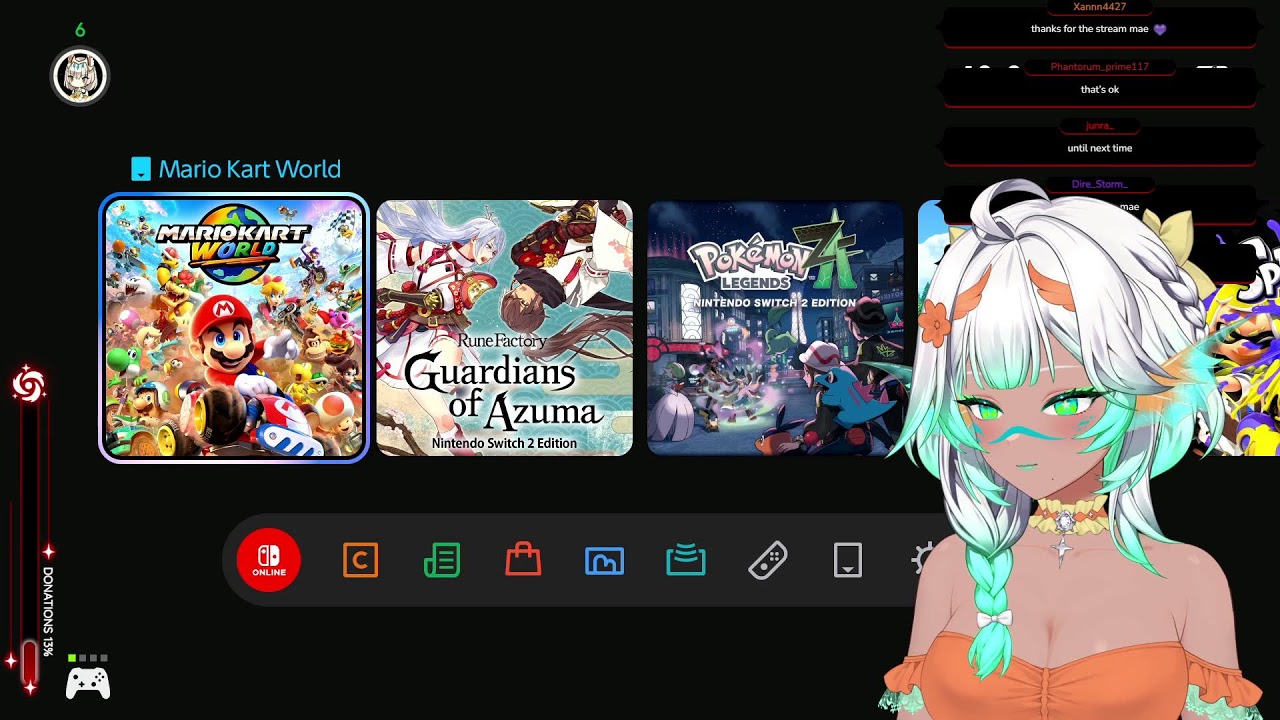This screenshot has width=1280, height=720.
Task: Click chat message "until next time"
Action: coord(1100,148)
